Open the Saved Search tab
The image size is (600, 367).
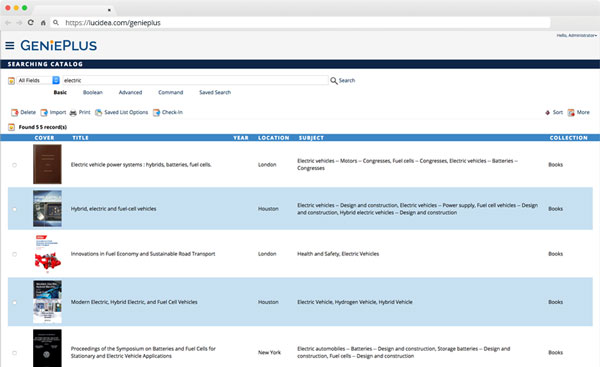[215, 92]
